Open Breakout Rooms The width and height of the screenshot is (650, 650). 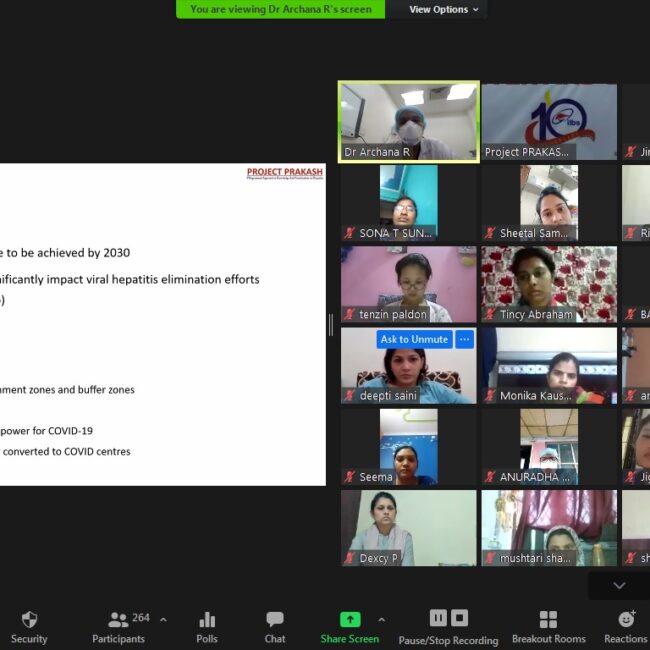click(548, 619)
